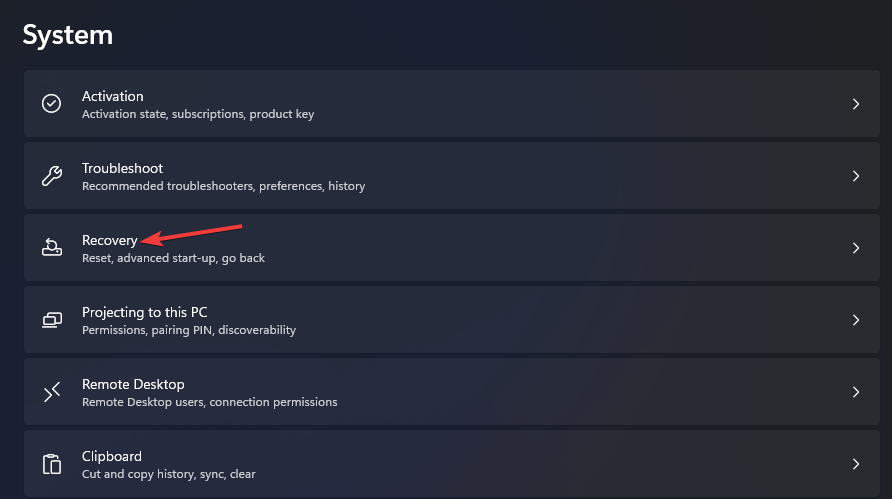Click the Activation checkmark circle icon

51,104
